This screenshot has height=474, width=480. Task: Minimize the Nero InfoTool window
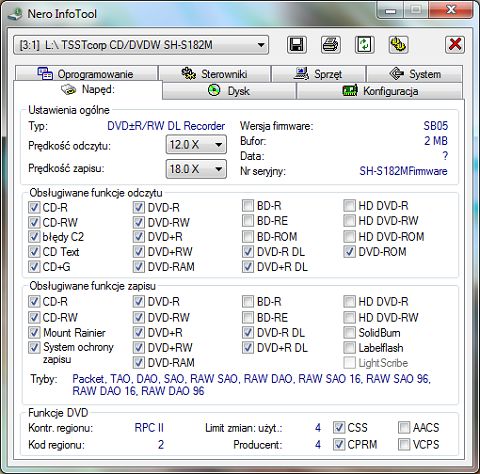coord(391,11)
